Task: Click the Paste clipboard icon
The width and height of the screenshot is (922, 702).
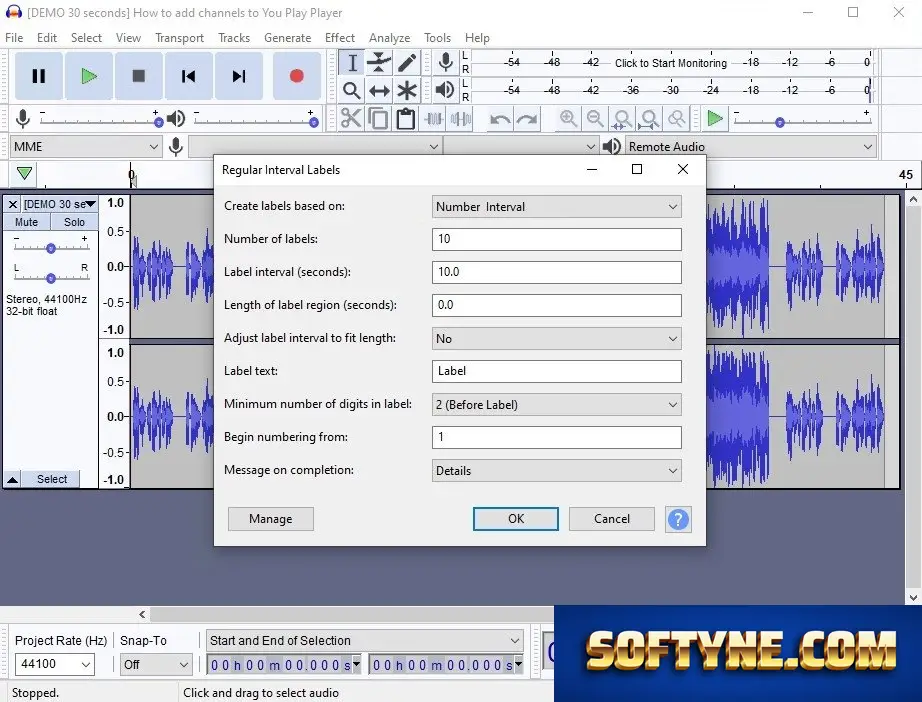Action: tap(405, 119)
